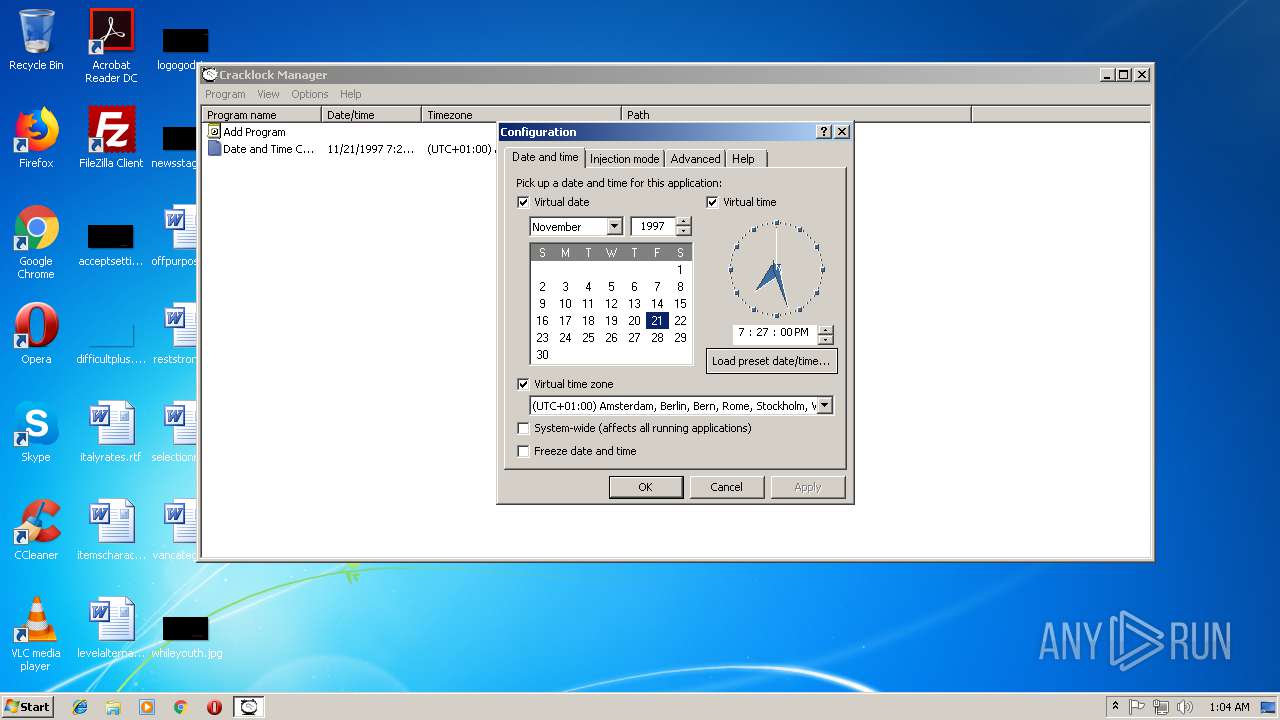This screenshot has height=720, width=1280.
Task: Increase time with spinner up arrow
Action: (825, 328)
